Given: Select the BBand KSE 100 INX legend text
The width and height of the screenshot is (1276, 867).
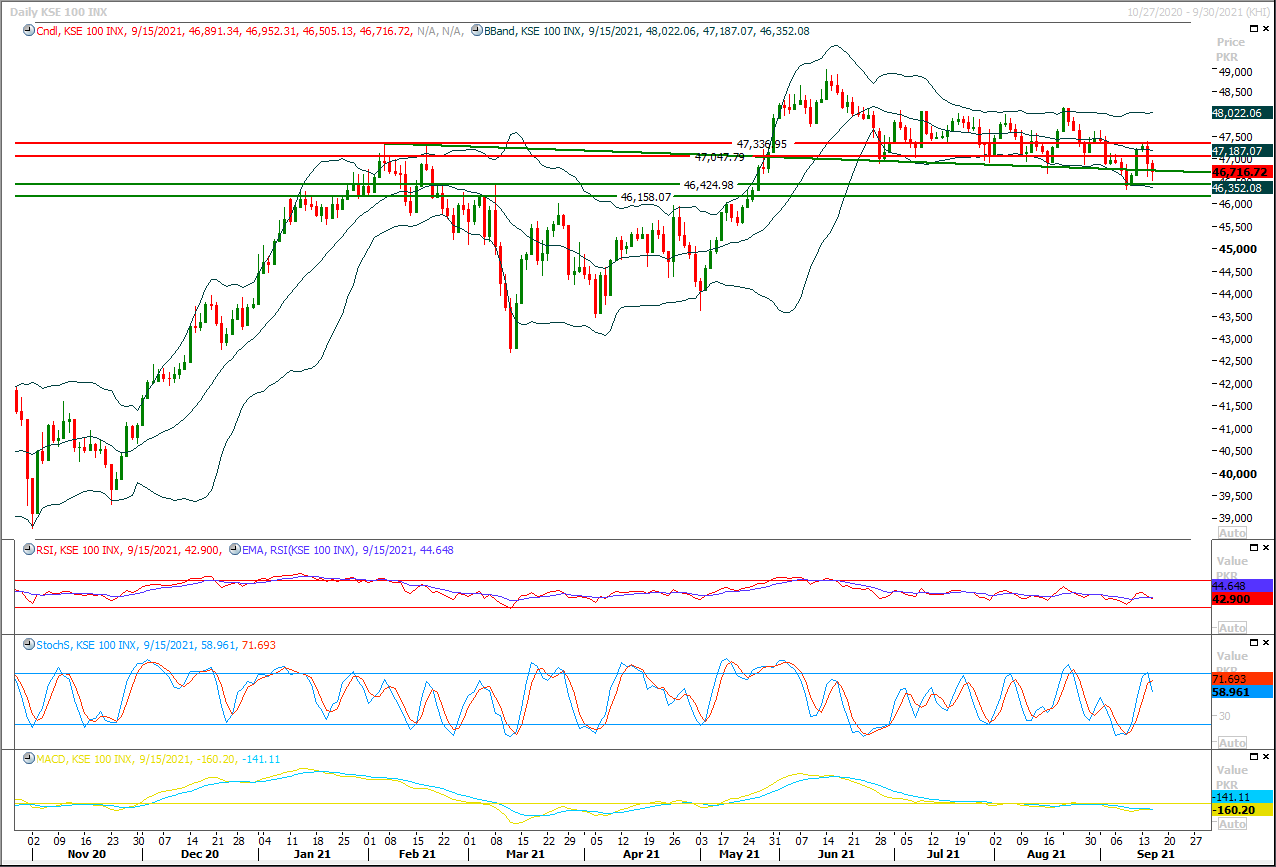Looking at the screenshot, I should point(646,31).
